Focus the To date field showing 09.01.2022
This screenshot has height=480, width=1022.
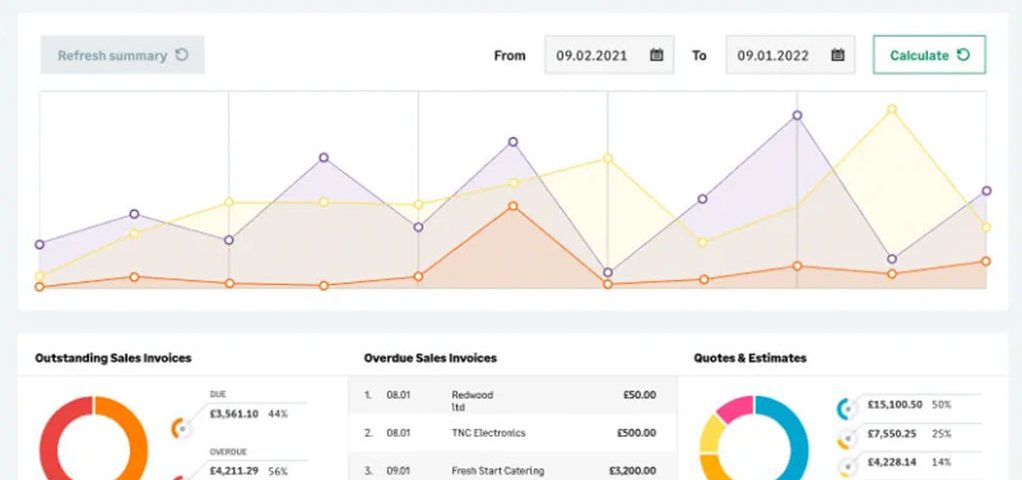pyautogui.click(x=791, y=55)
